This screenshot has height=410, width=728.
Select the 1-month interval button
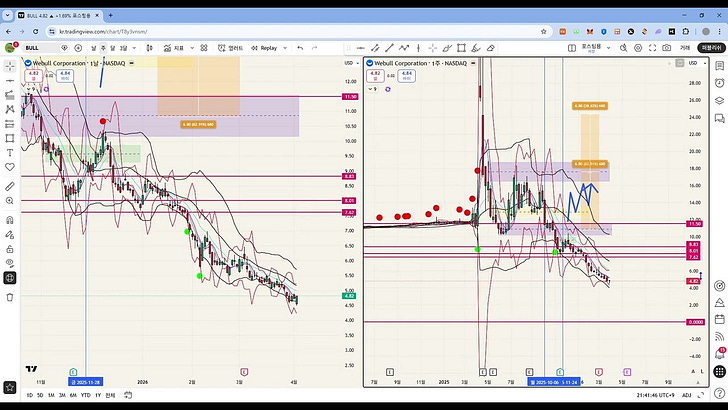click(x=112, y=48)
